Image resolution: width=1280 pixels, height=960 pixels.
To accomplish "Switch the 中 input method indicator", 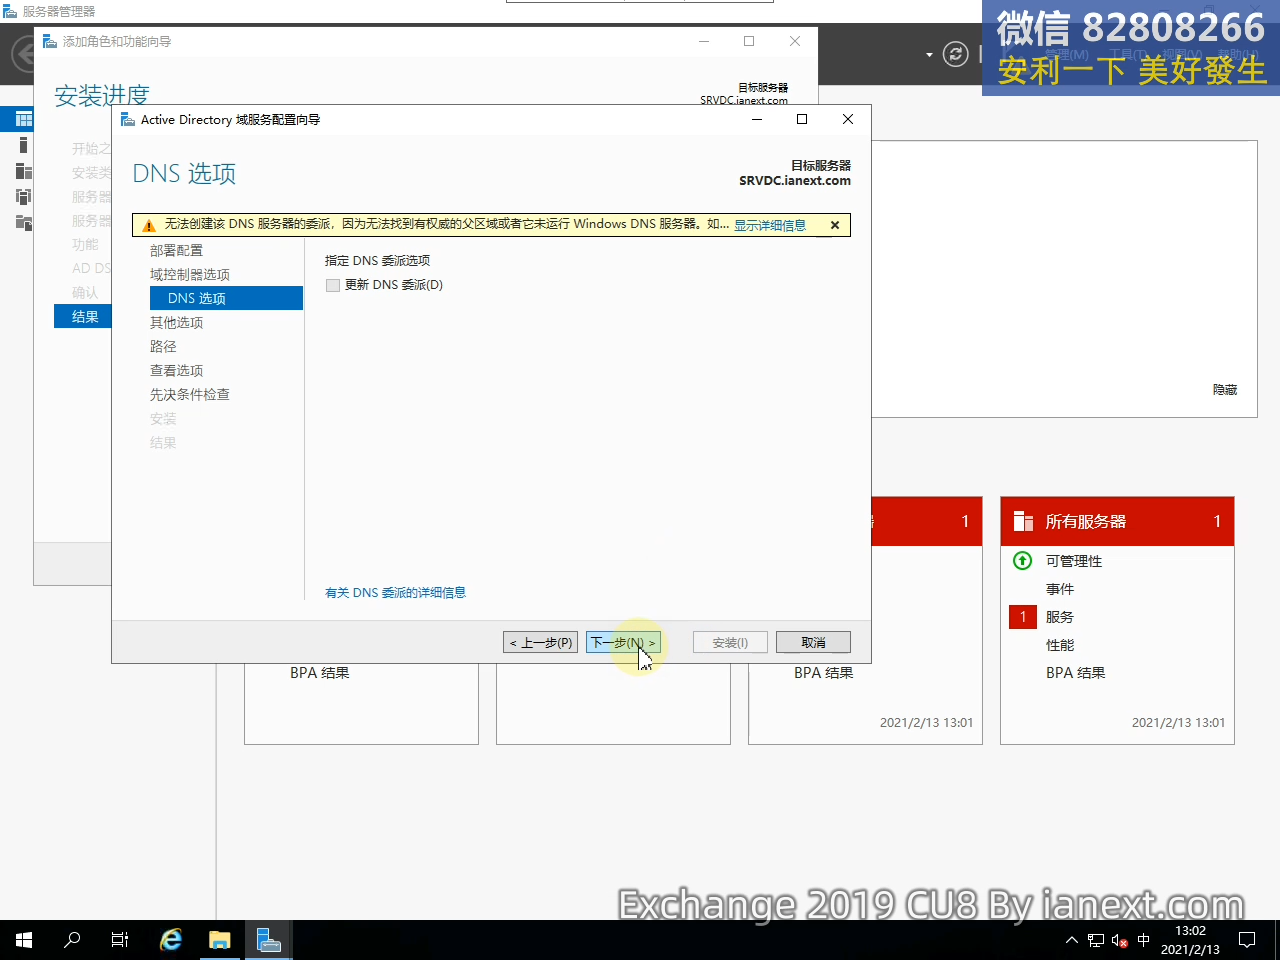I will [x=1144, y=940].
